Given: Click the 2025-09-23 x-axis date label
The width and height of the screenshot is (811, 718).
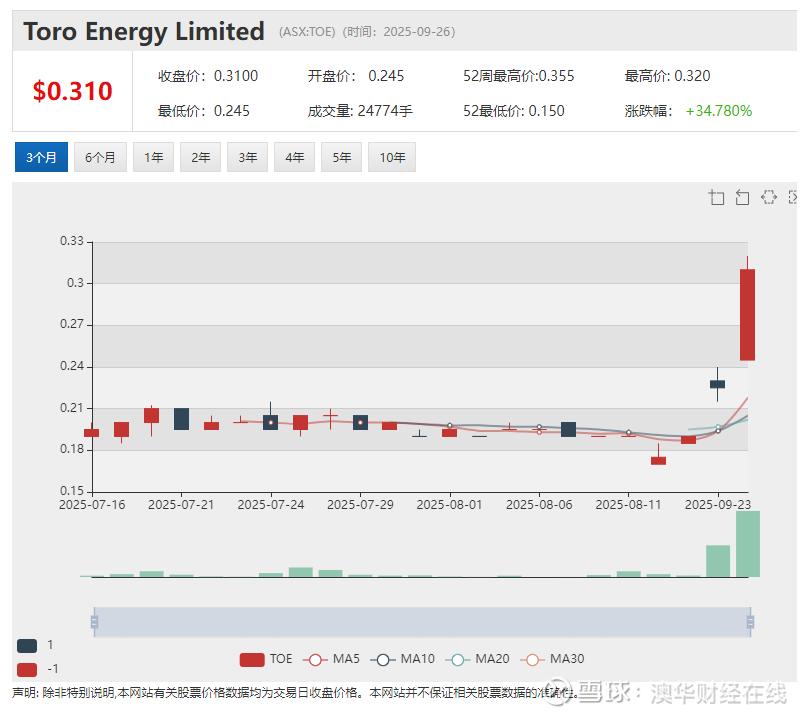Looking at the screenshot, I should [717, 504].
